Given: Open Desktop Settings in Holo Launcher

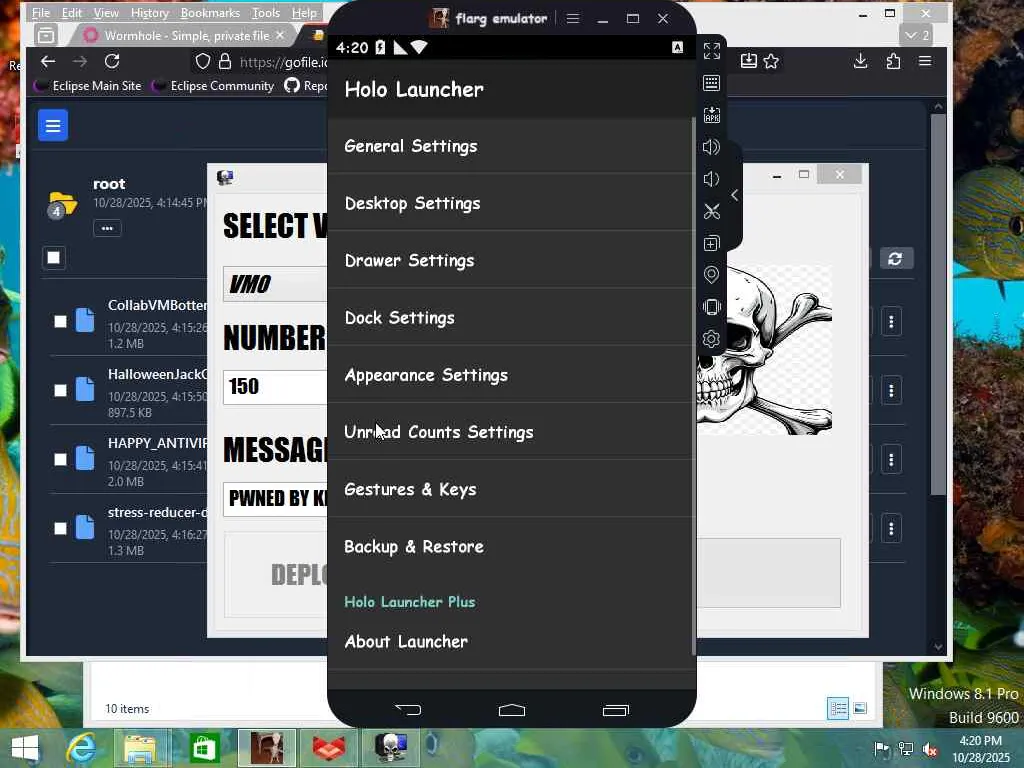Looking at the screenshot, I should tap(510, 202).
